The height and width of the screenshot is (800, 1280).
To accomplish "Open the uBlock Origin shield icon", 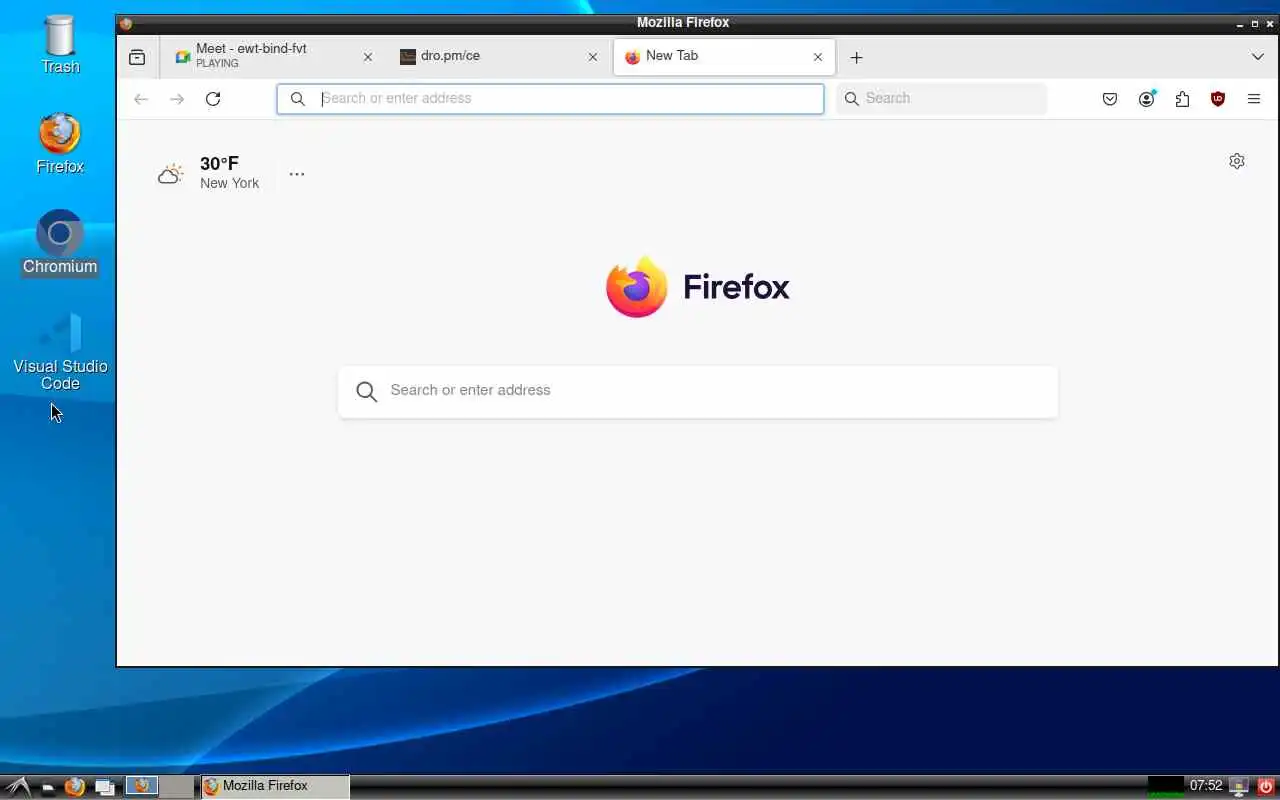I will (x=1217, y=99).
